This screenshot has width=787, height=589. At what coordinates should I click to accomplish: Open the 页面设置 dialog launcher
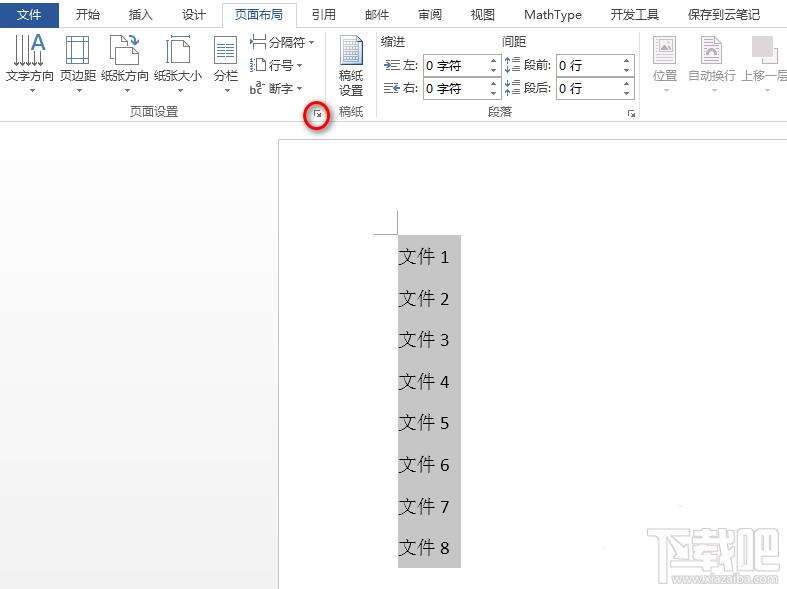point(317,114)
